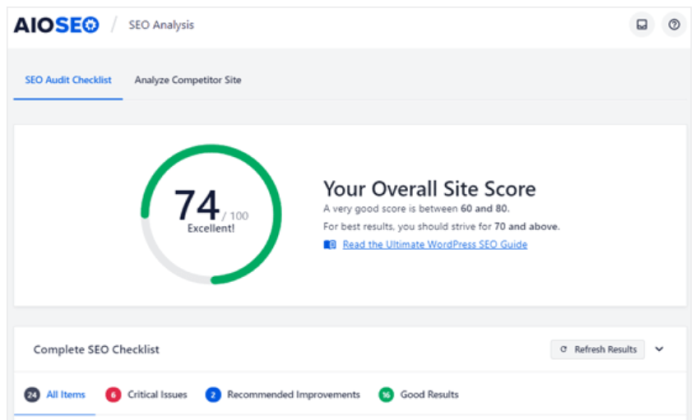The width and height of the screenshot is (700, 420).
Task: Open Read the Ultimate WordPress SEO Guide link
Action: click(x=435, y=245)
